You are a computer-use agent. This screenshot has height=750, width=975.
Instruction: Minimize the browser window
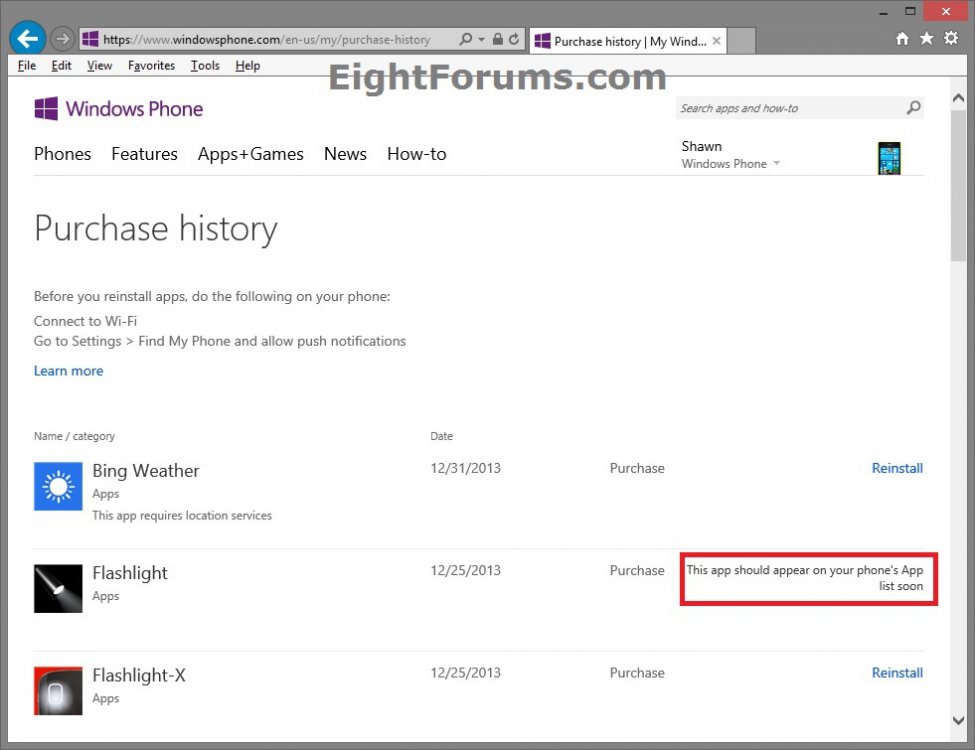point(884,12)
